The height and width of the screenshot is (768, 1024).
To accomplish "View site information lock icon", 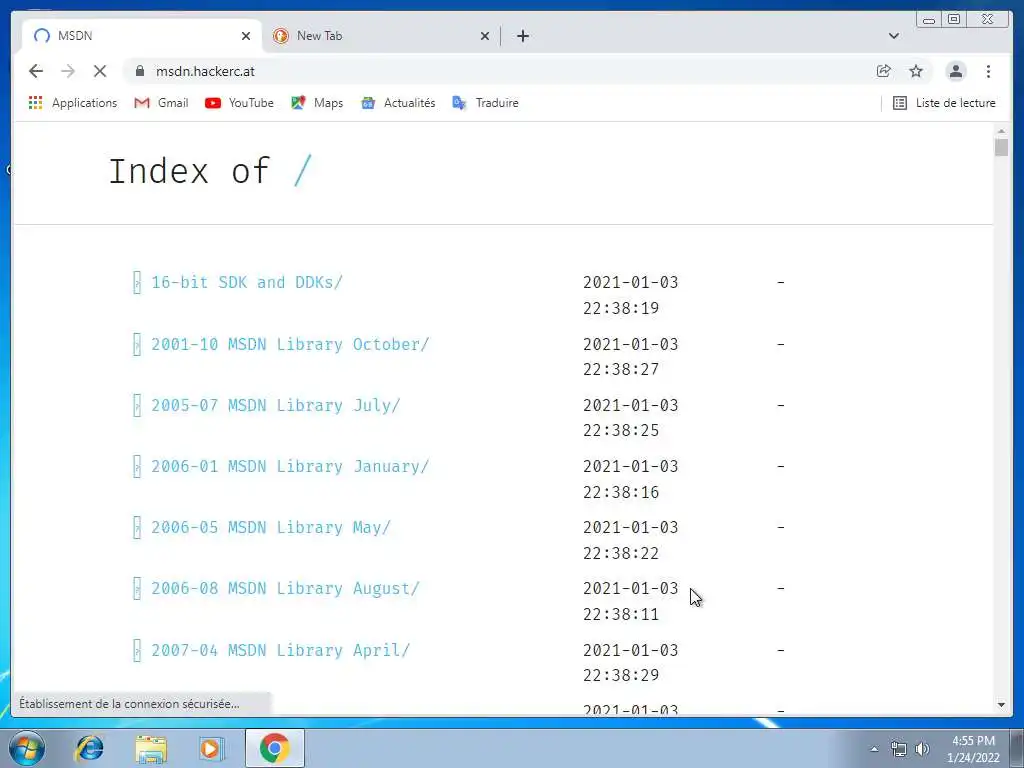I will coord(140,71).
